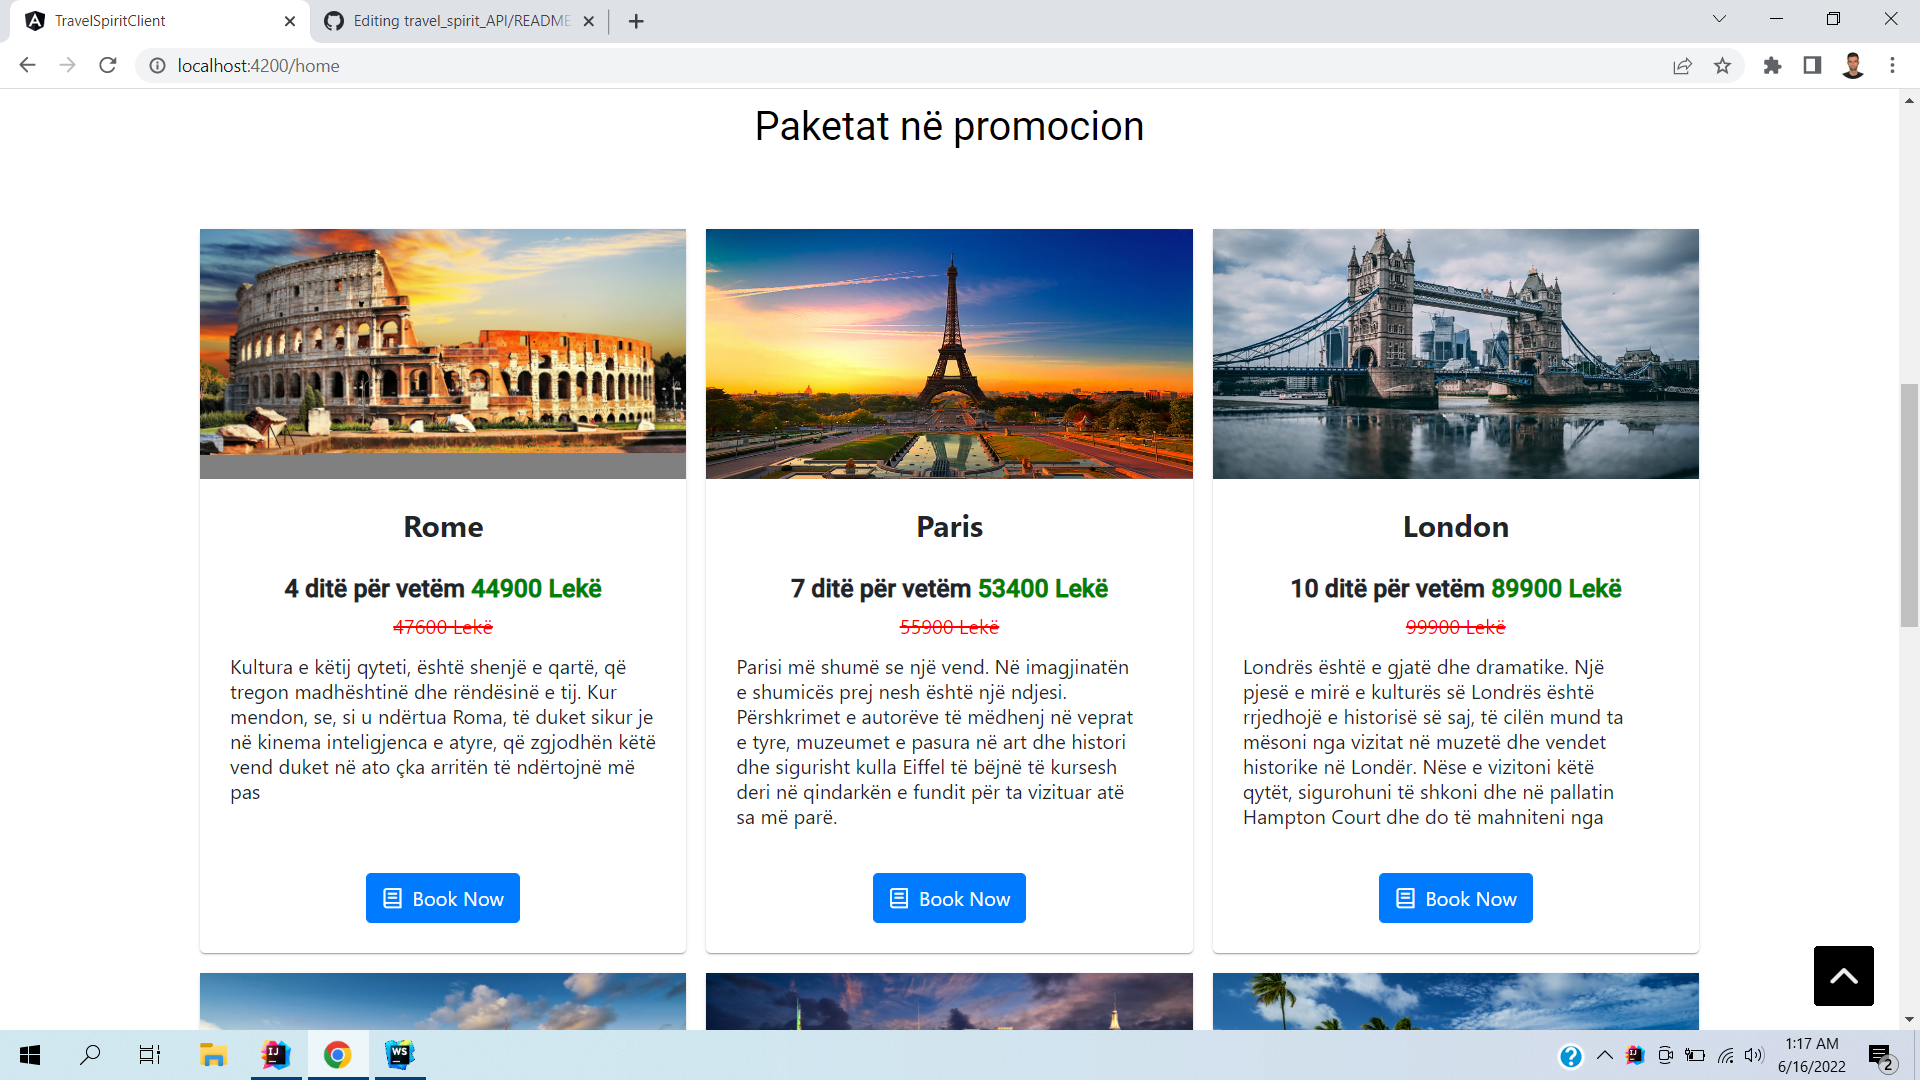1920x1080 pixels.
Task: Book the Paris package
Action: [x=949, y=898]
